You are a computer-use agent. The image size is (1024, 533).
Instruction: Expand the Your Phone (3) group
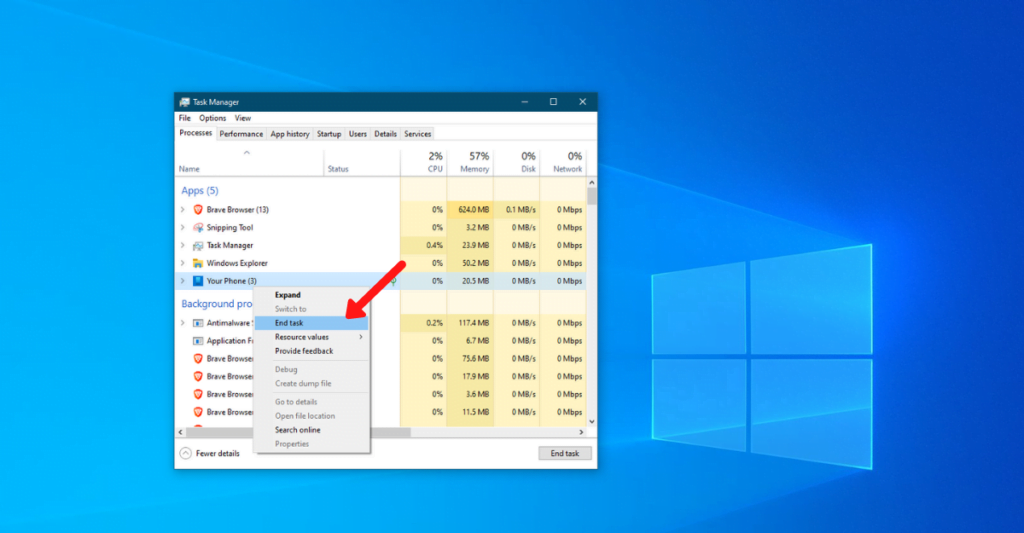click(x=183, y=281)
